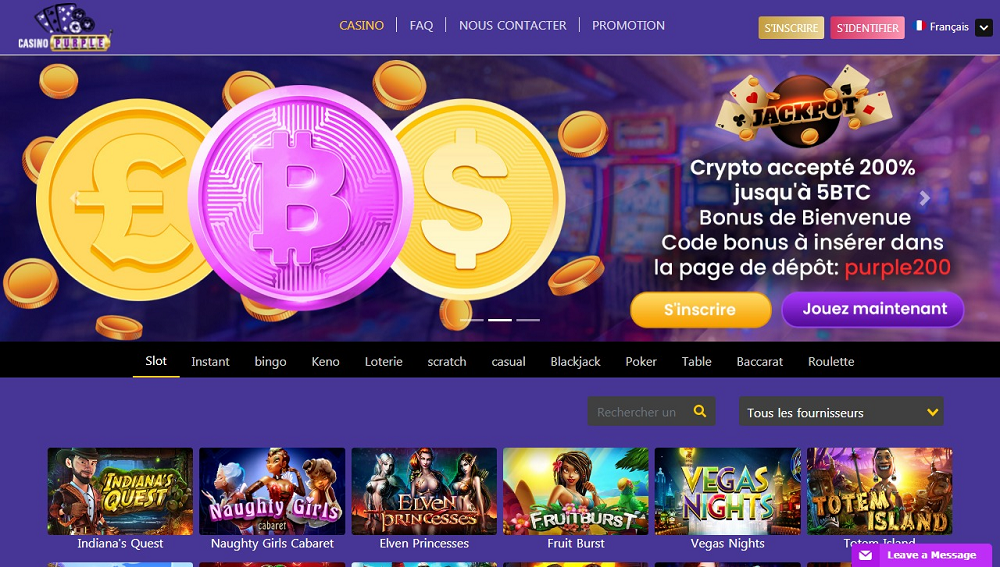Select the middle carousel slide indicator
The height and width of the screenshot is (567, 1000).
click(500, 320)
